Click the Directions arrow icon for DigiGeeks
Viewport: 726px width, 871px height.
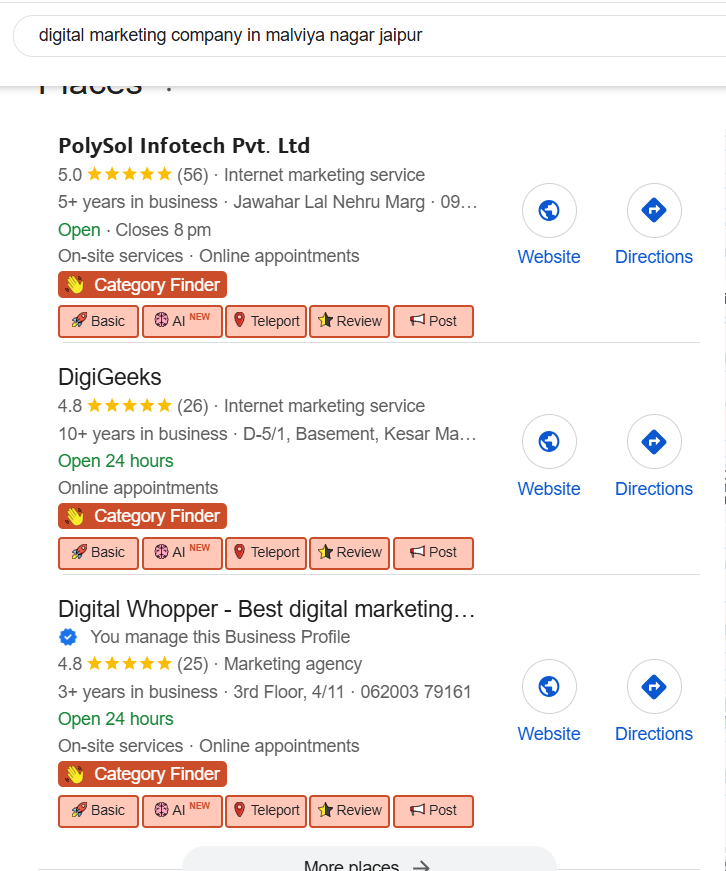(654, 442)
